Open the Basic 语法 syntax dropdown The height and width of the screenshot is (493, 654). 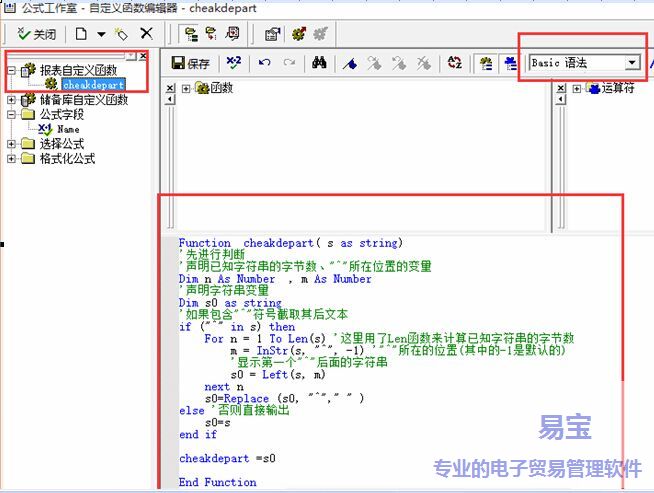[x=632, y=63]
